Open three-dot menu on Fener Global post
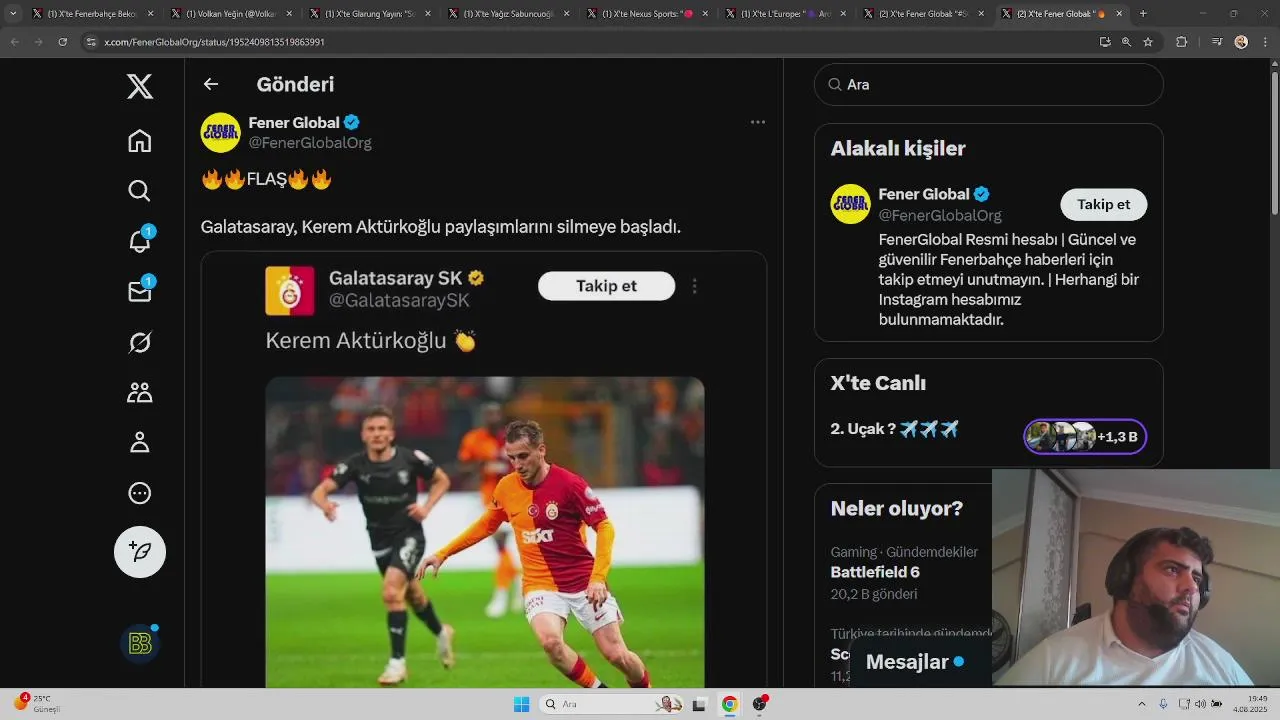This screenshot has height=720, width=1280. pos(758,122)
